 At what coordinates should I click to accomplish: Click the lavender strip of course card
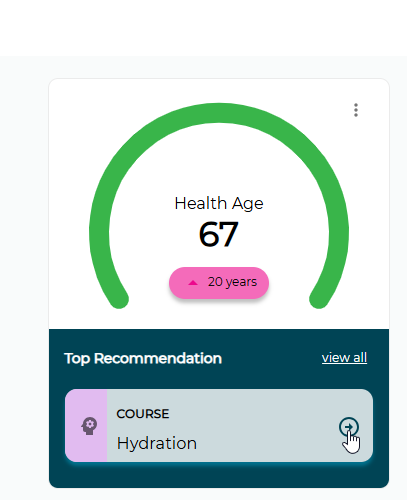[86, 425]
